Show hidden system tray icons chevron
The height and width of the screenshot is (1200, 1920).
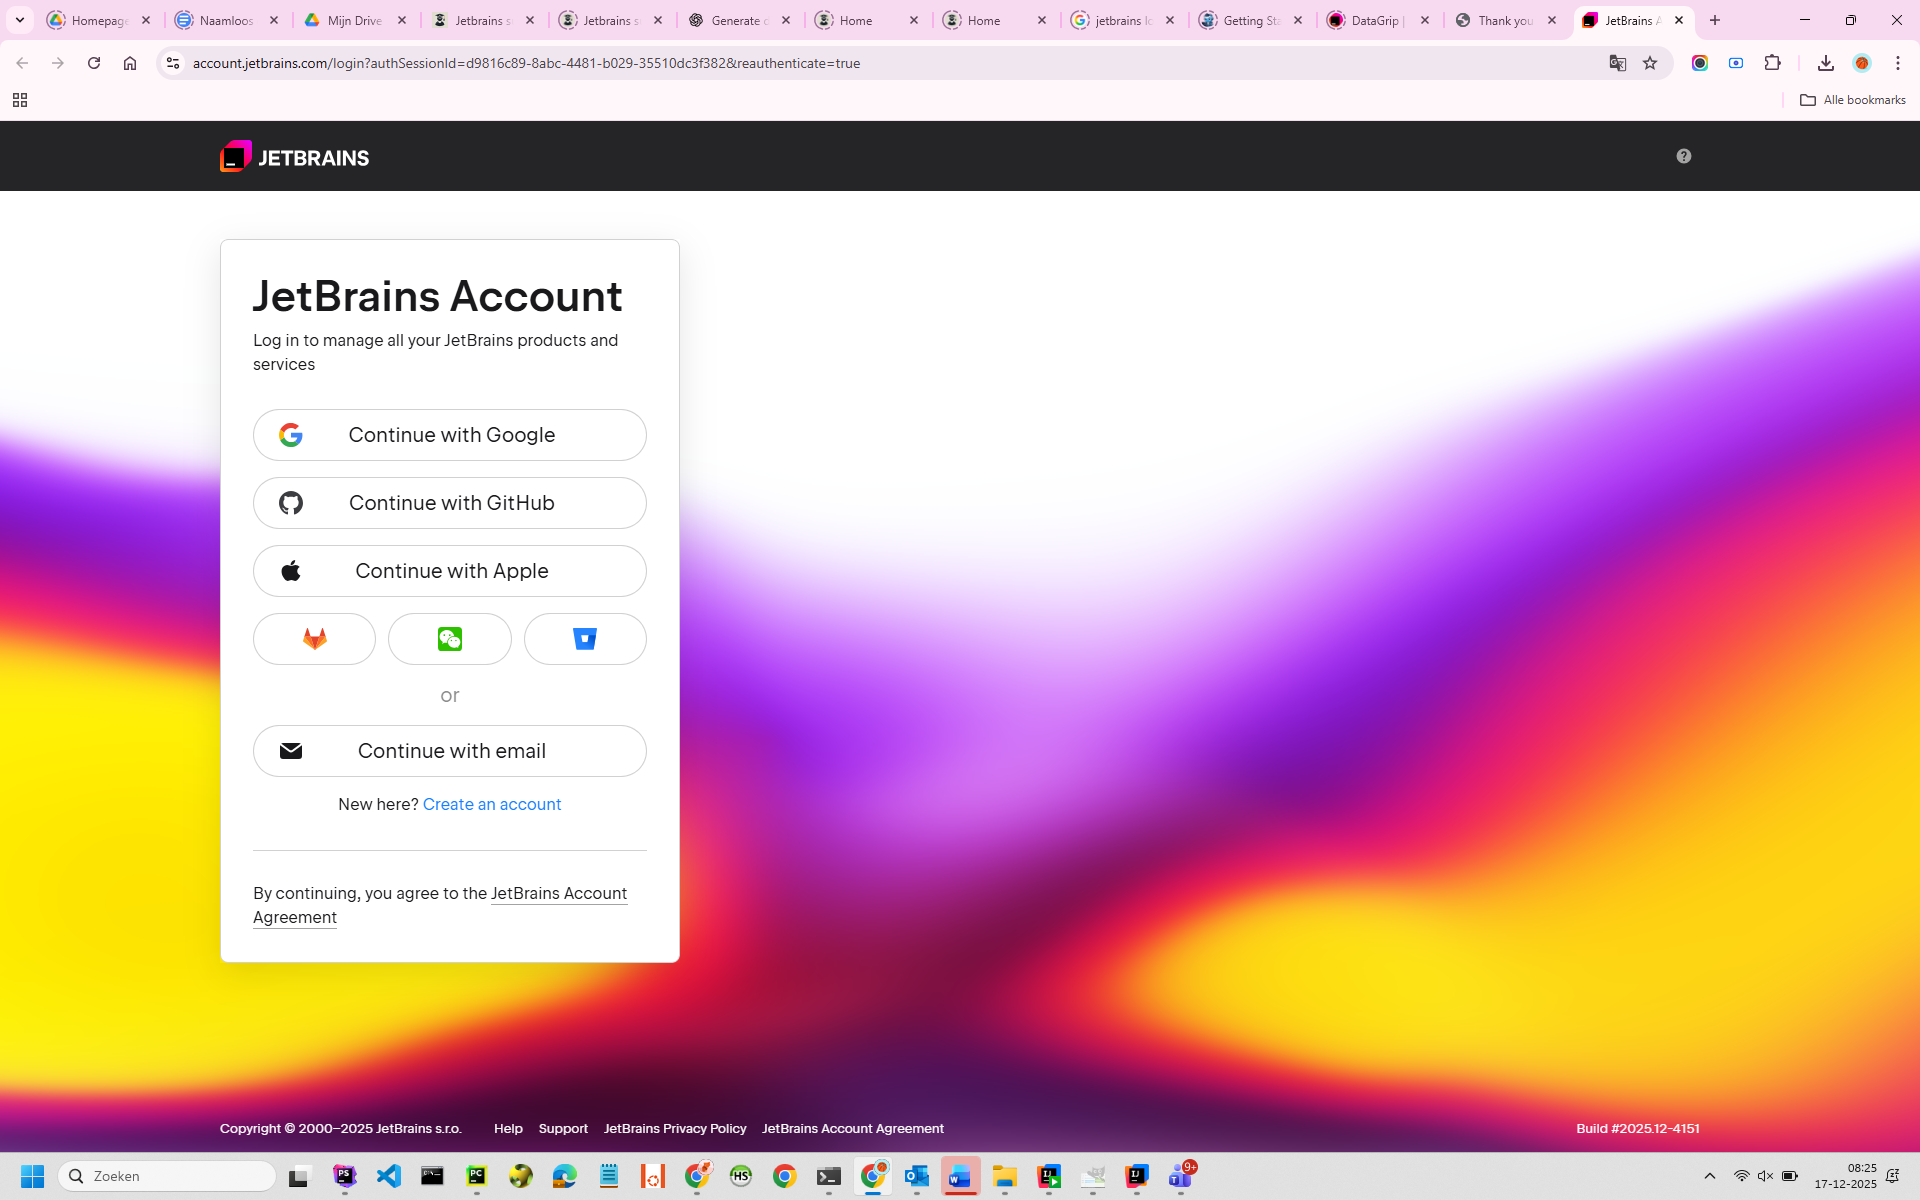pos(1710,1176)
